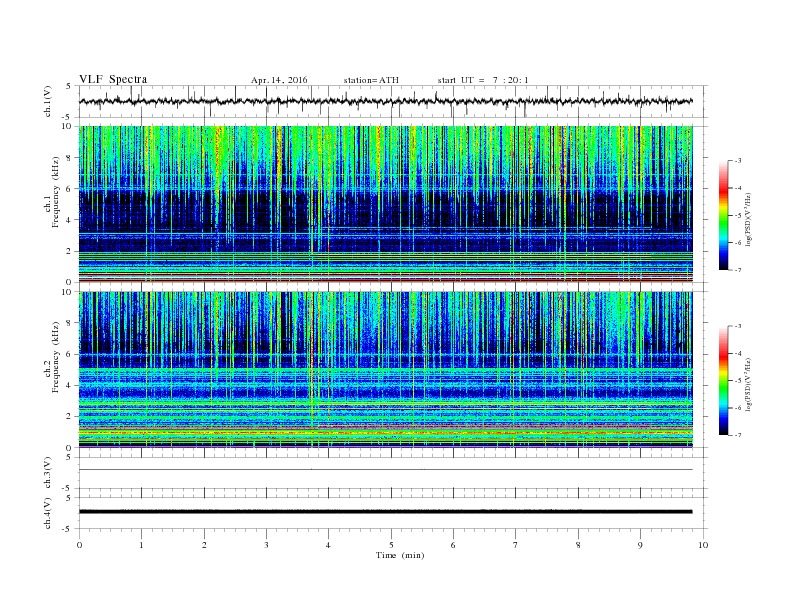Click the ch.2 spectrogram plot

(386, 369)
